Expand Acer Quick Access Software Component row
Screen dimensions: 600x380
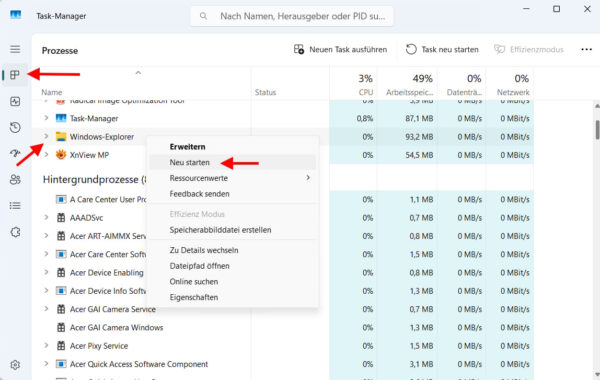(46, 364)
